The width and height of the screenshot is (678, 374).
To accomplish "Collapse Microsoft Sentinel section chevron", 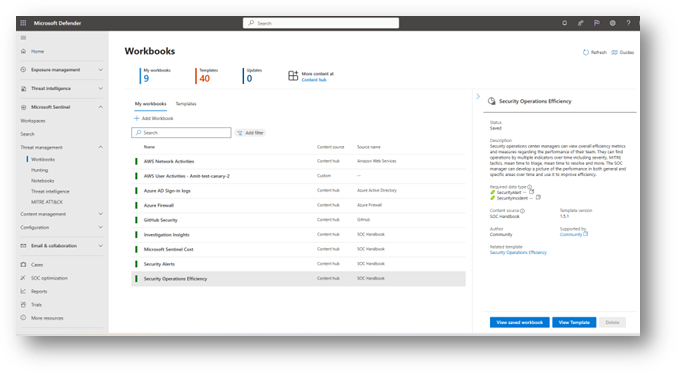I will [100, 107].
